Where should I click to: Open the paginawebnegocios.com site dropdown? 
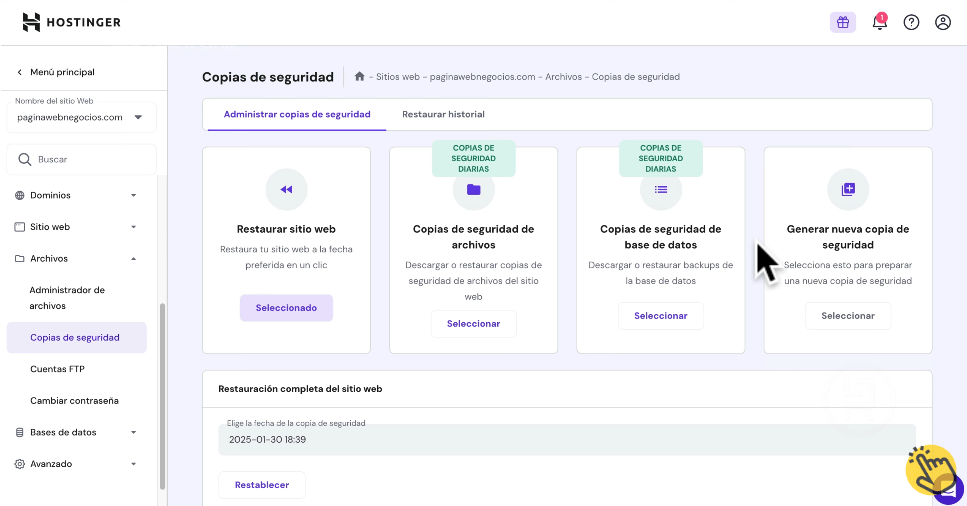[x=81, y=117]
